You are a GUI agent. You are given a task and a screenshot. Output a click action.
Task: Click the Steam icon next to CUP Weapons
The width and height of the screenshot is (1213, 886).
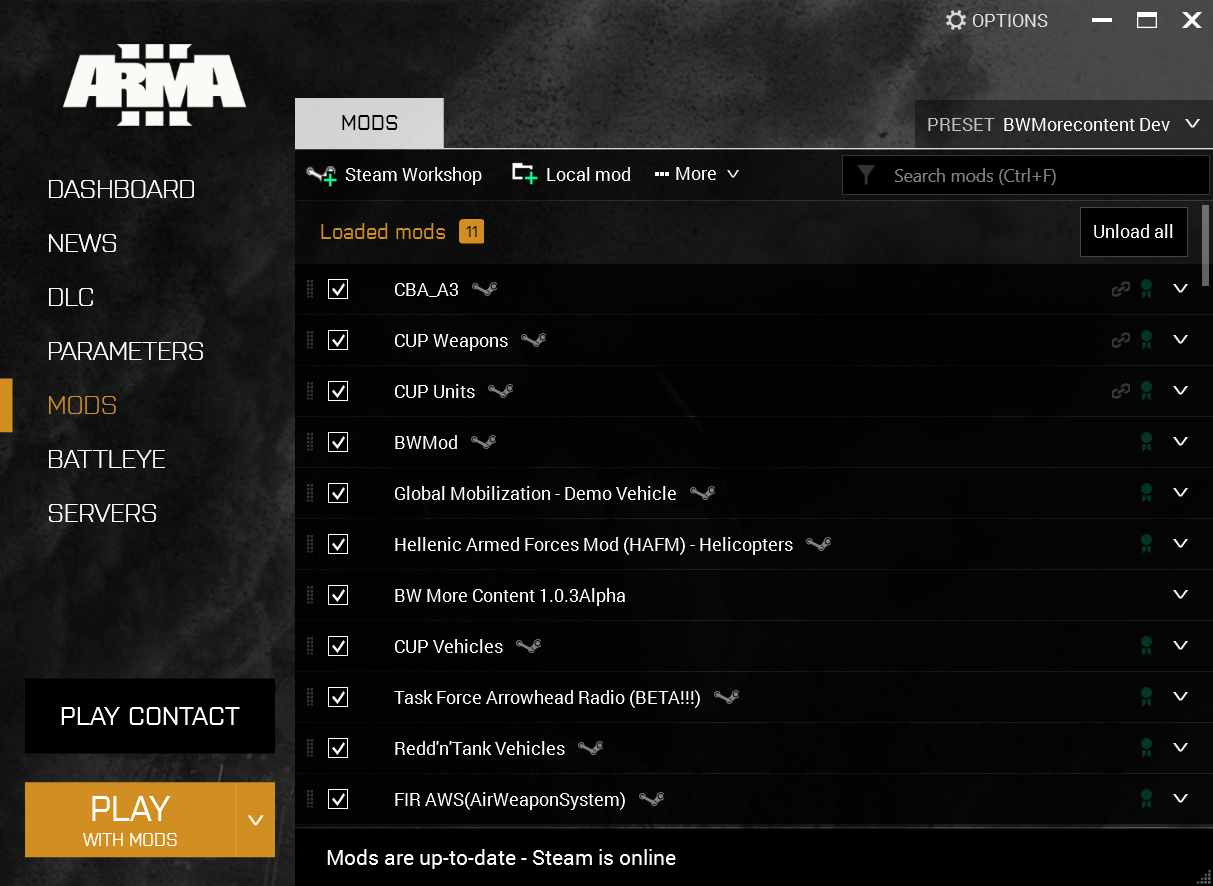[x=534, y=340]
